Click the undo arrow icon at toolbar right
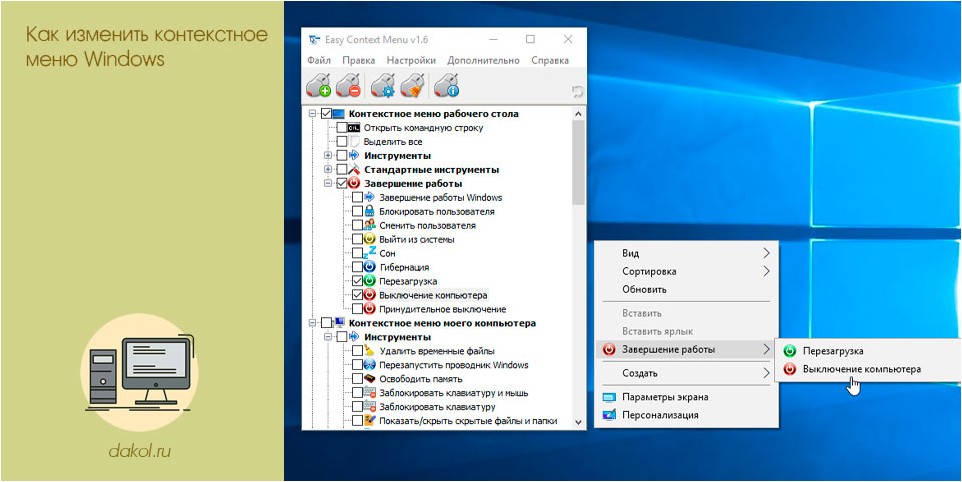 point(577,91)
